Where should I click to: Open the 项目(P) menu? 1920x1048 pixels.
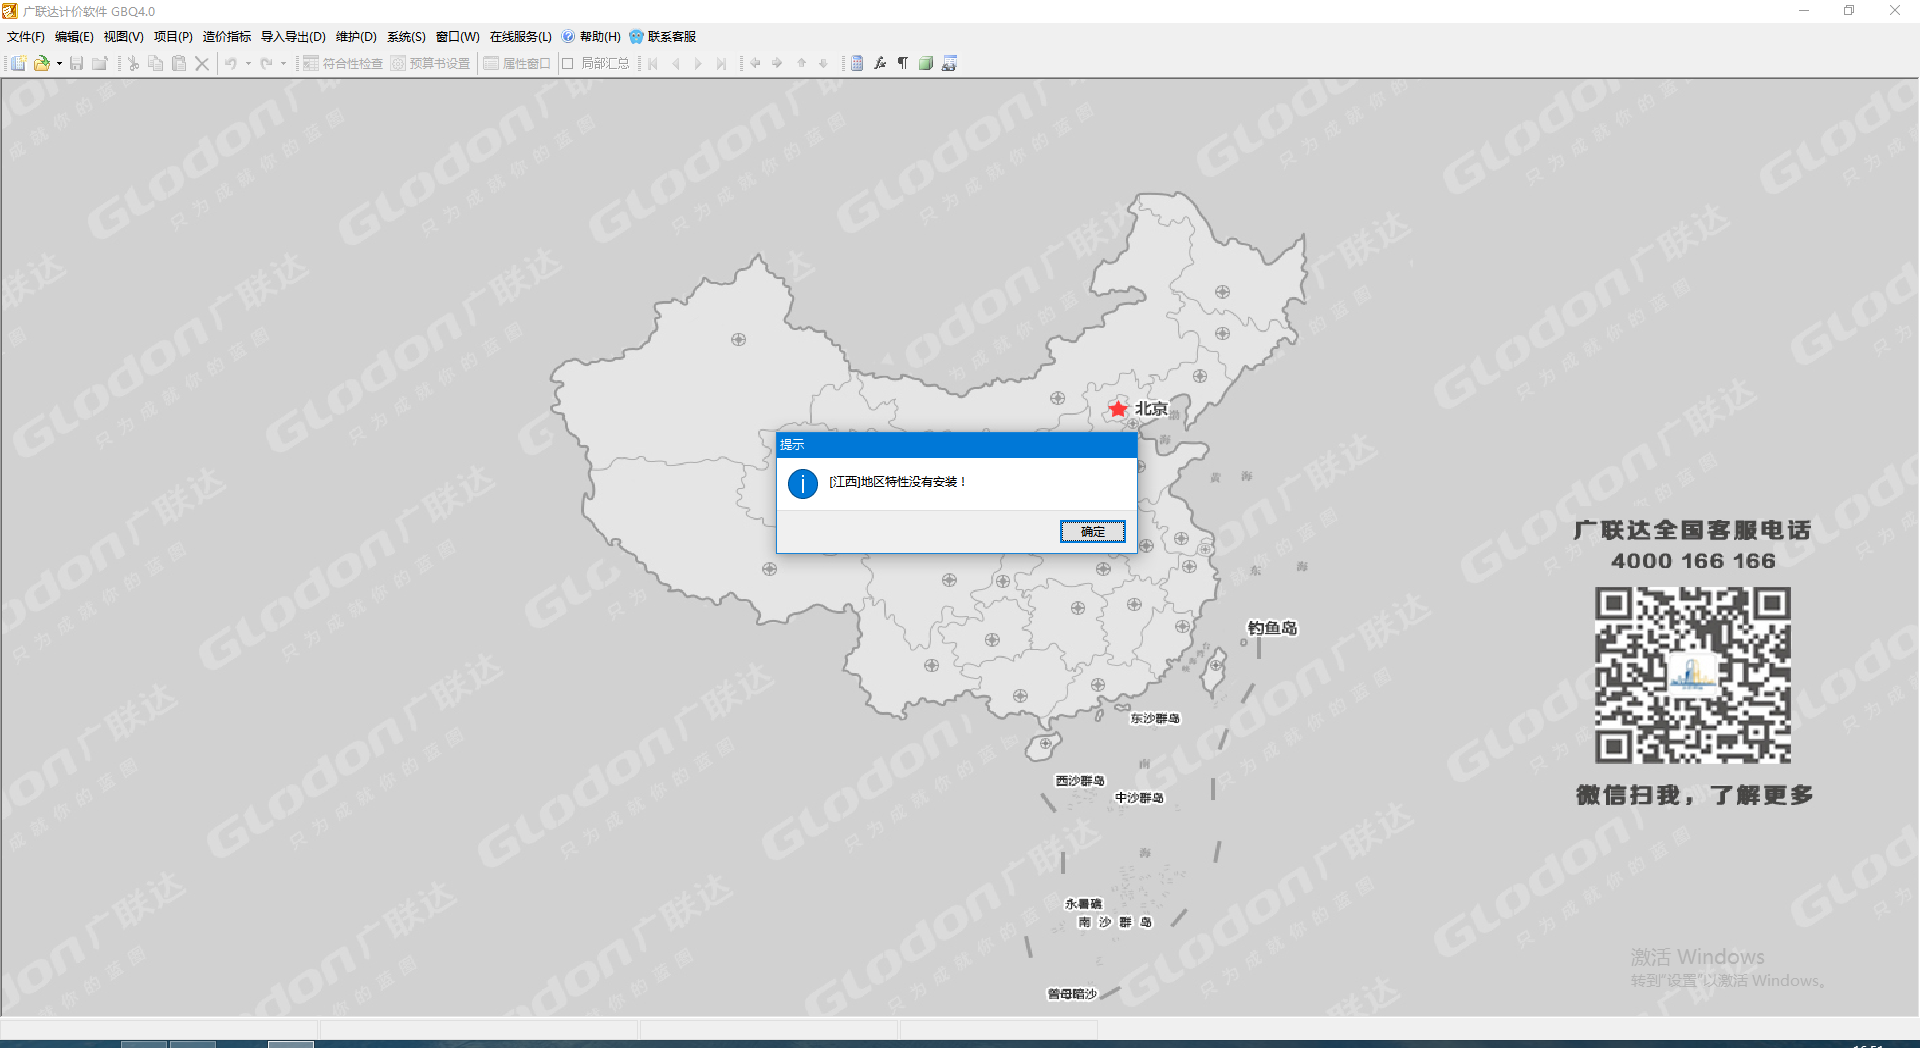click(x=173, y=37)
